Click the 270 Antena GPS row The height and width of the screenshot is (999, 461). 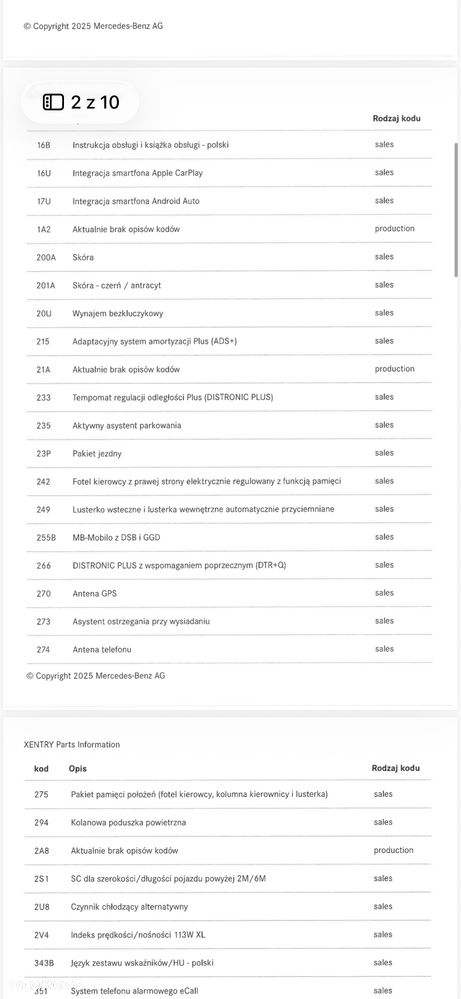click(x=229, y=593)
